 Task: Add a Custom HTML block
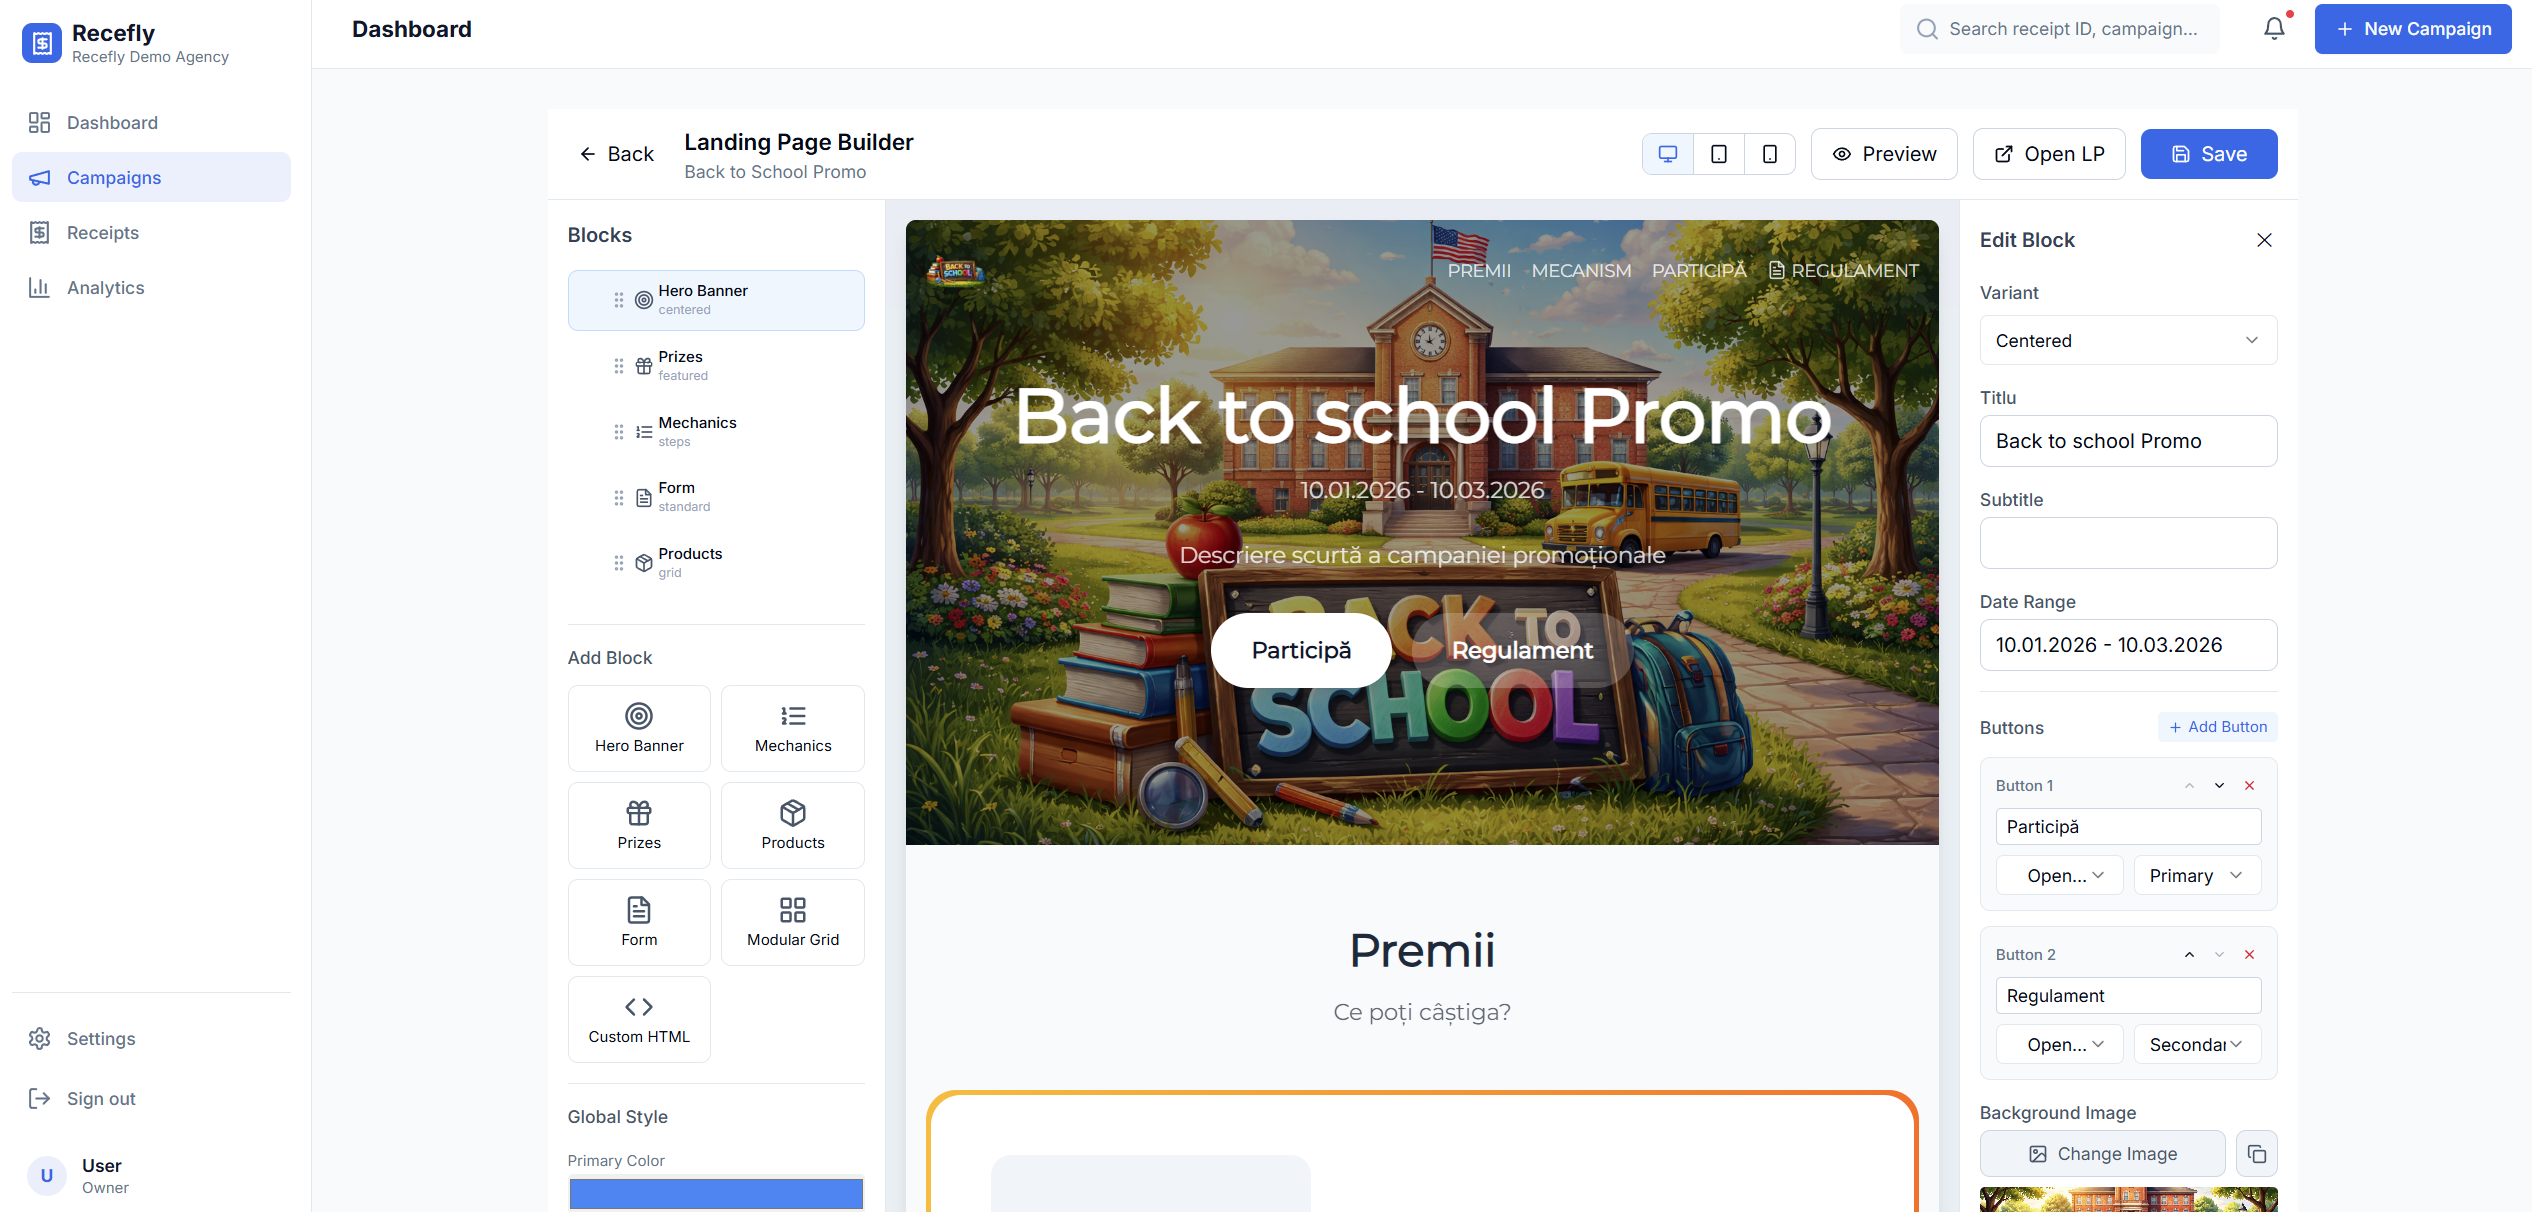click(x=639, y=1019)
